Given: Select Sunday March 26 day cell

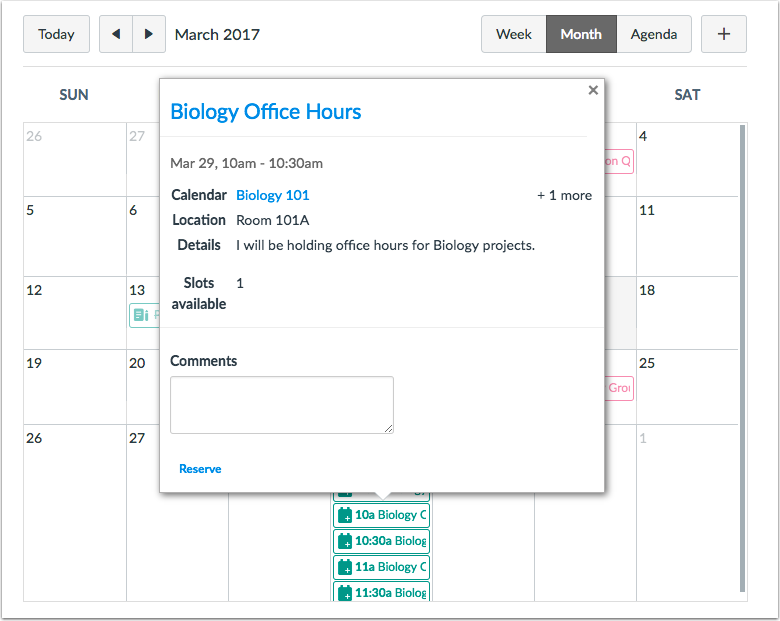Looking at the screenshot, I should coord(75,513).
